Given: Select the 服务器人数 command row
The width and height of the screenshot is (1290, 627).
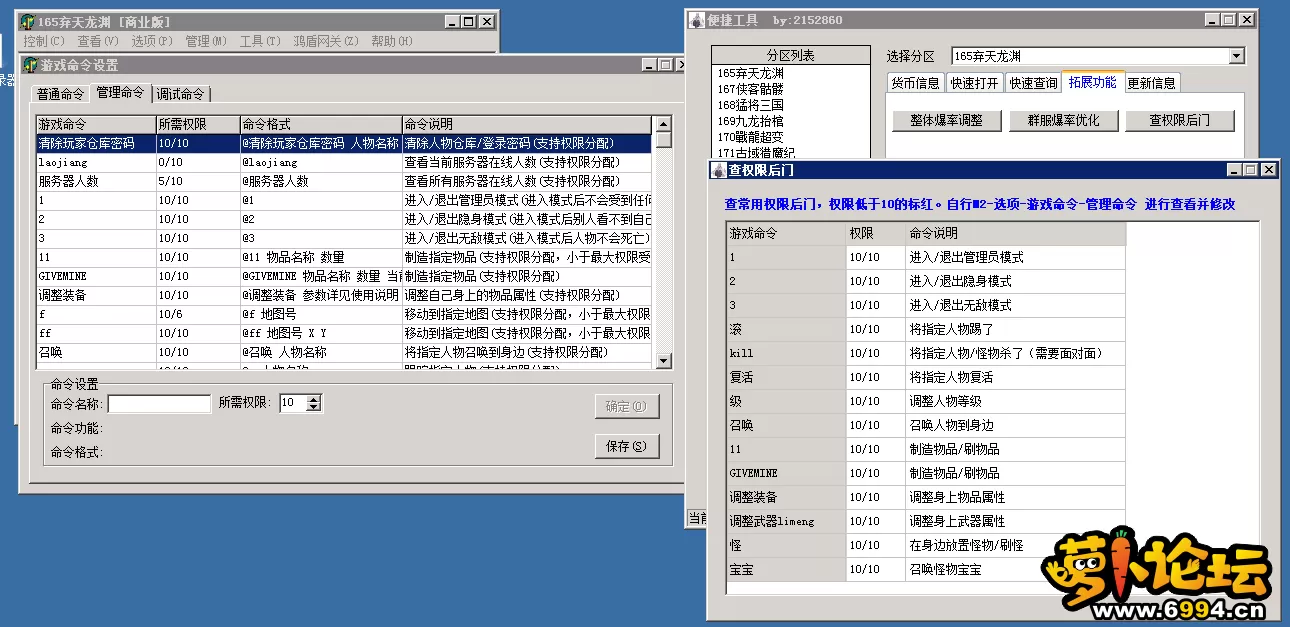Looking at the screenshot, I should click(x=344, y=181).
